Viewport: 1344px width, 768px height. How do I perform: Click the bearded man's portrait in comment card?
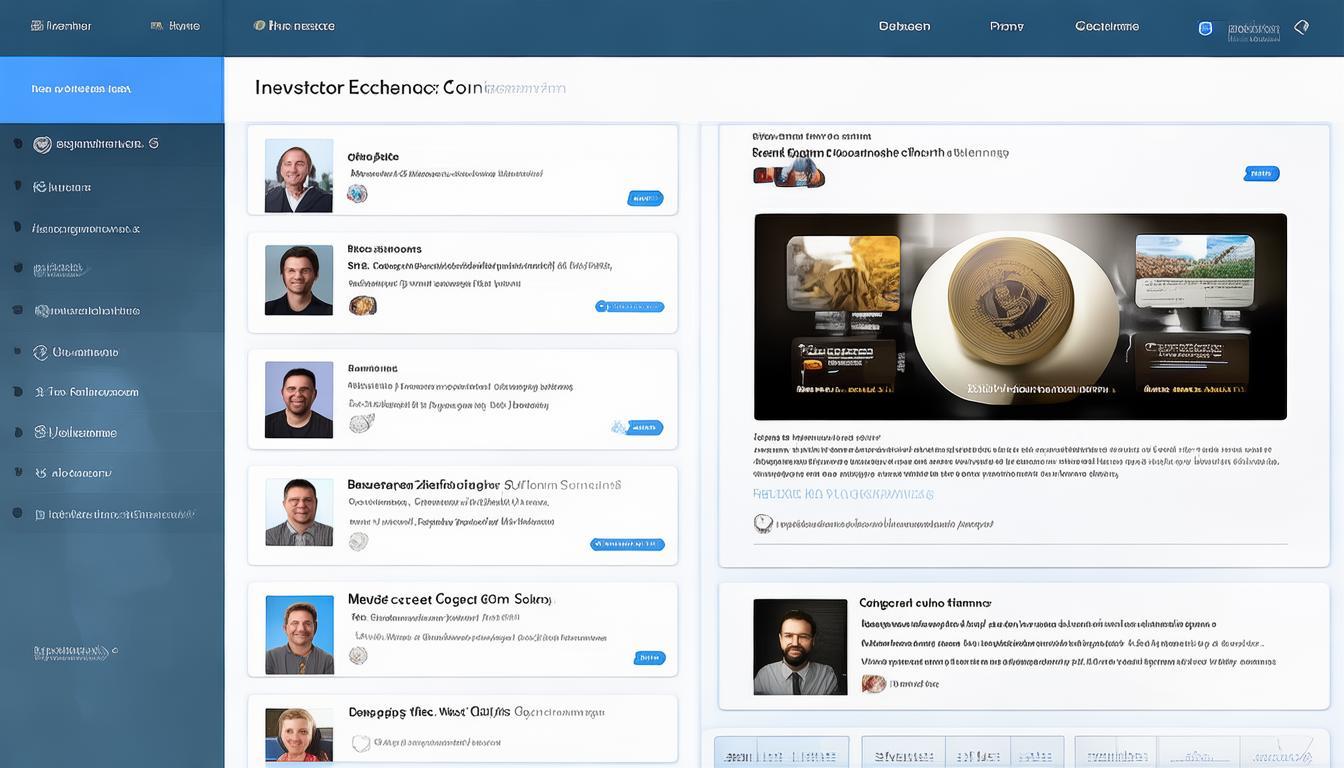tap(799, 647)
